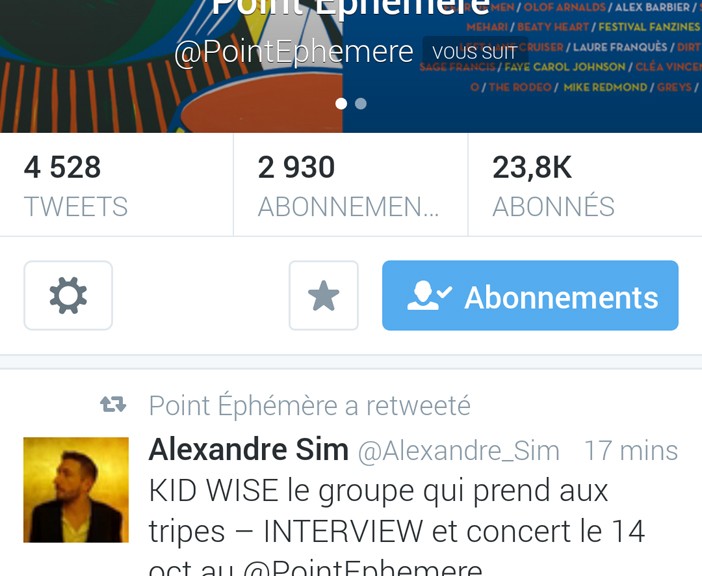Screen dimensions: 702x576
Task: Open Alexandre Sim's profile picture
Action: click(x=76, y=490)
